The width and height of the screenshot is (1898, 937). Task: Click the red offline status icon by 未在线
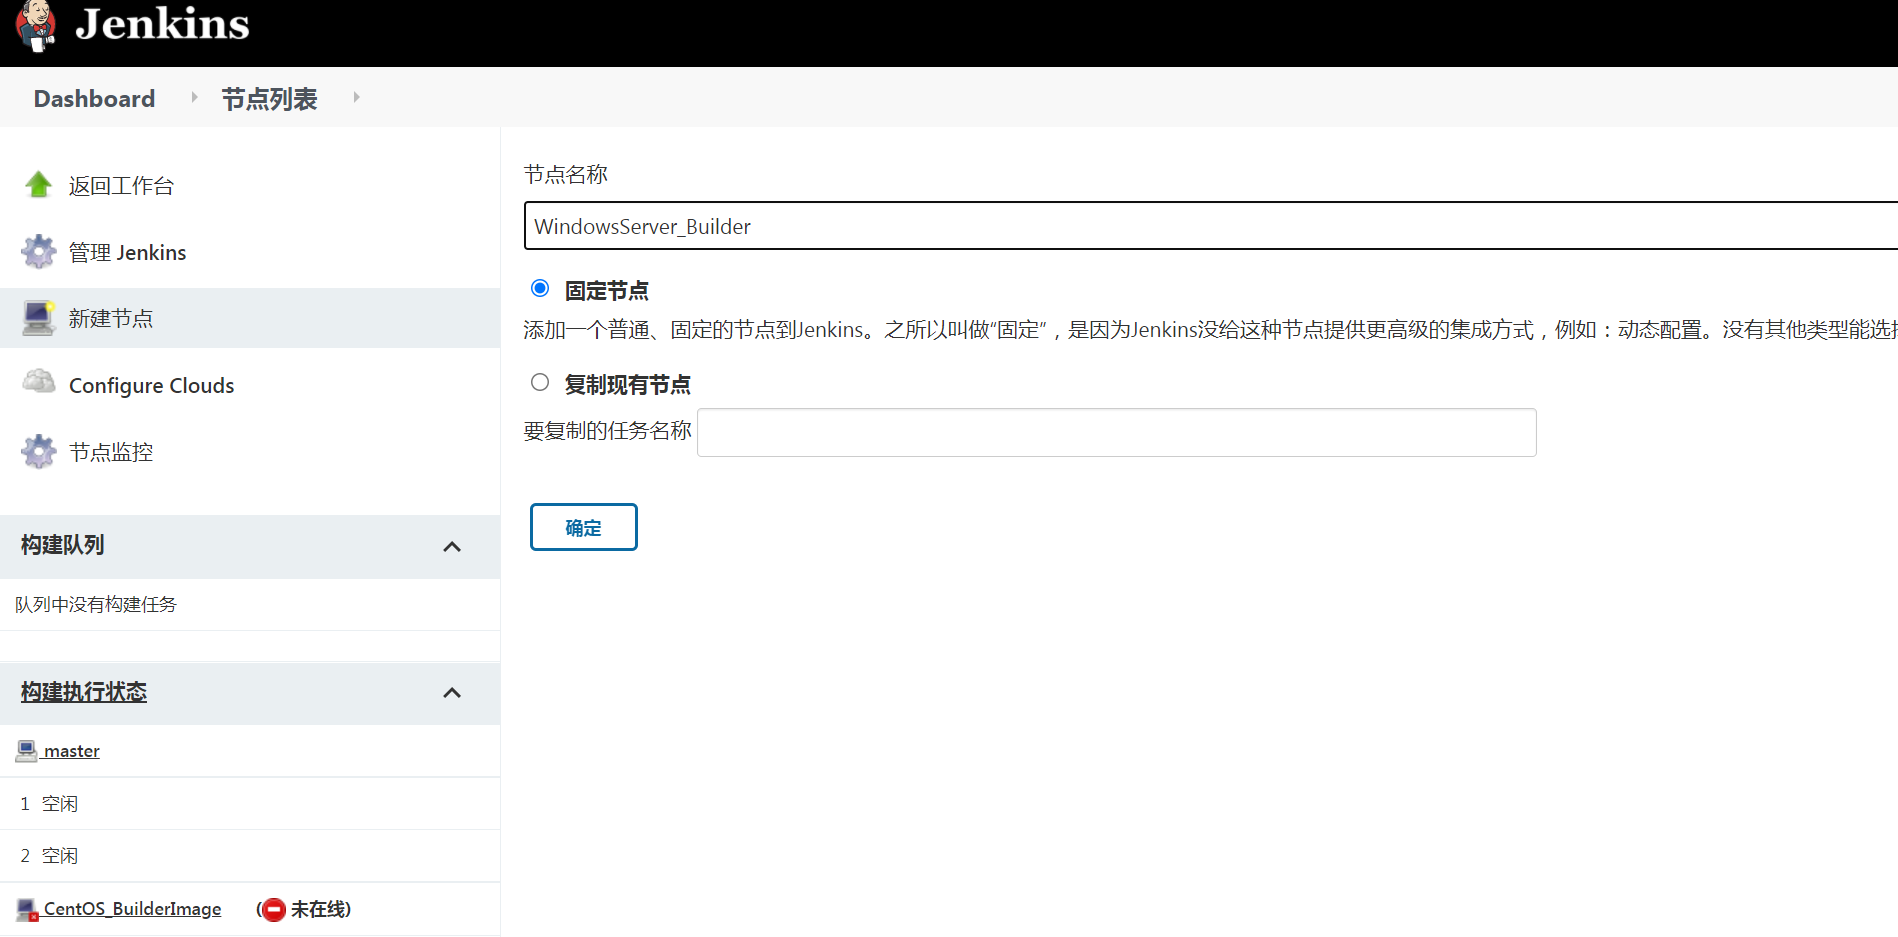(273, 910)
